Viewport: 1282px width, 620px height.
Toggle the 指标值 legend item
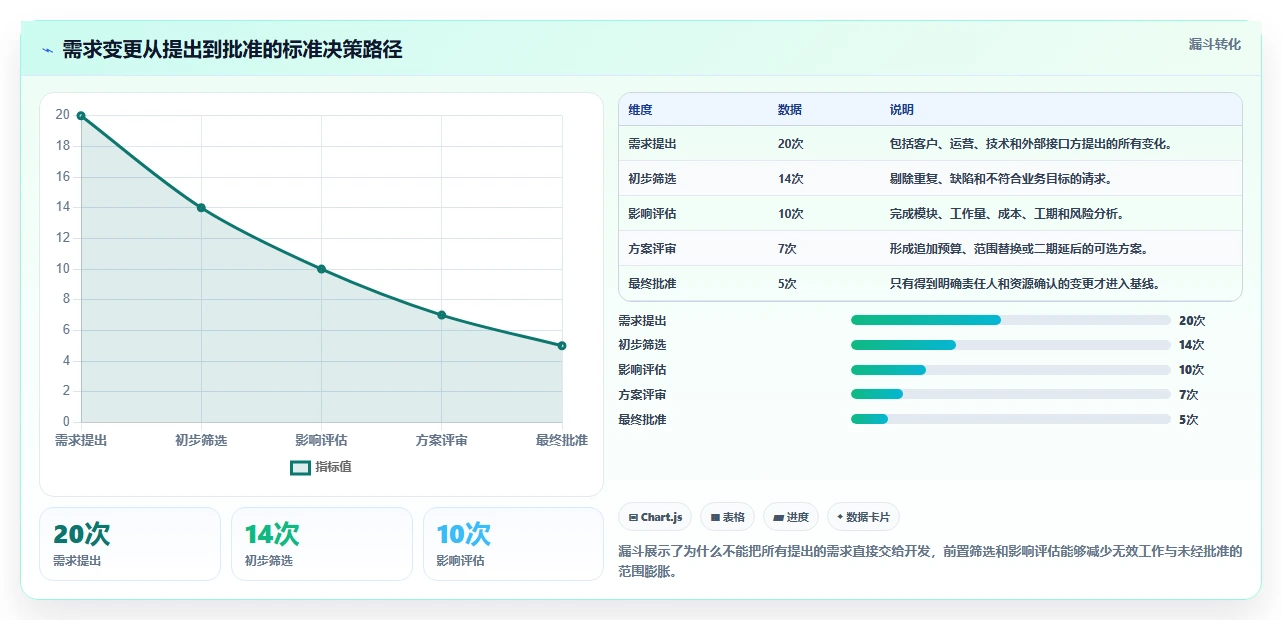(321, 467)
